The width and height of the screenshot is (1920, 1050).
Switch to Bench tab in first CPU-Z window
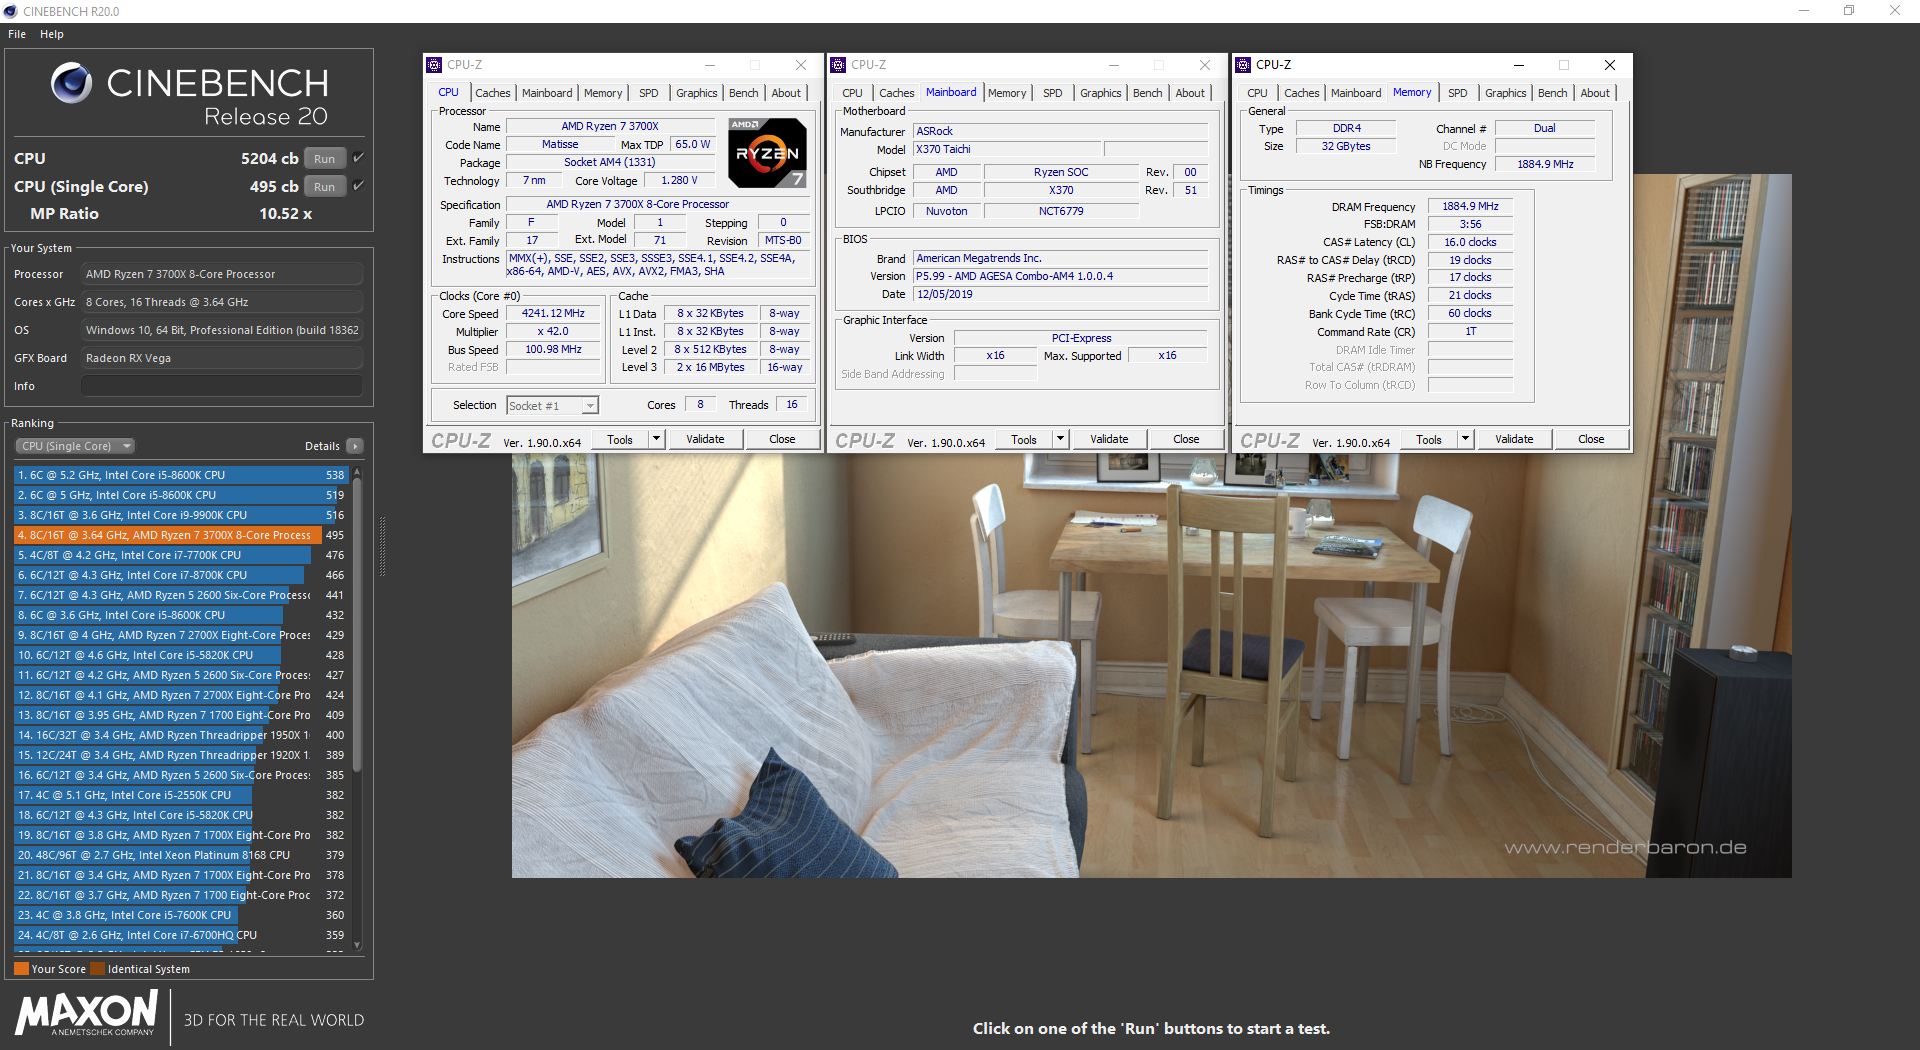click(x=743, y=93)
